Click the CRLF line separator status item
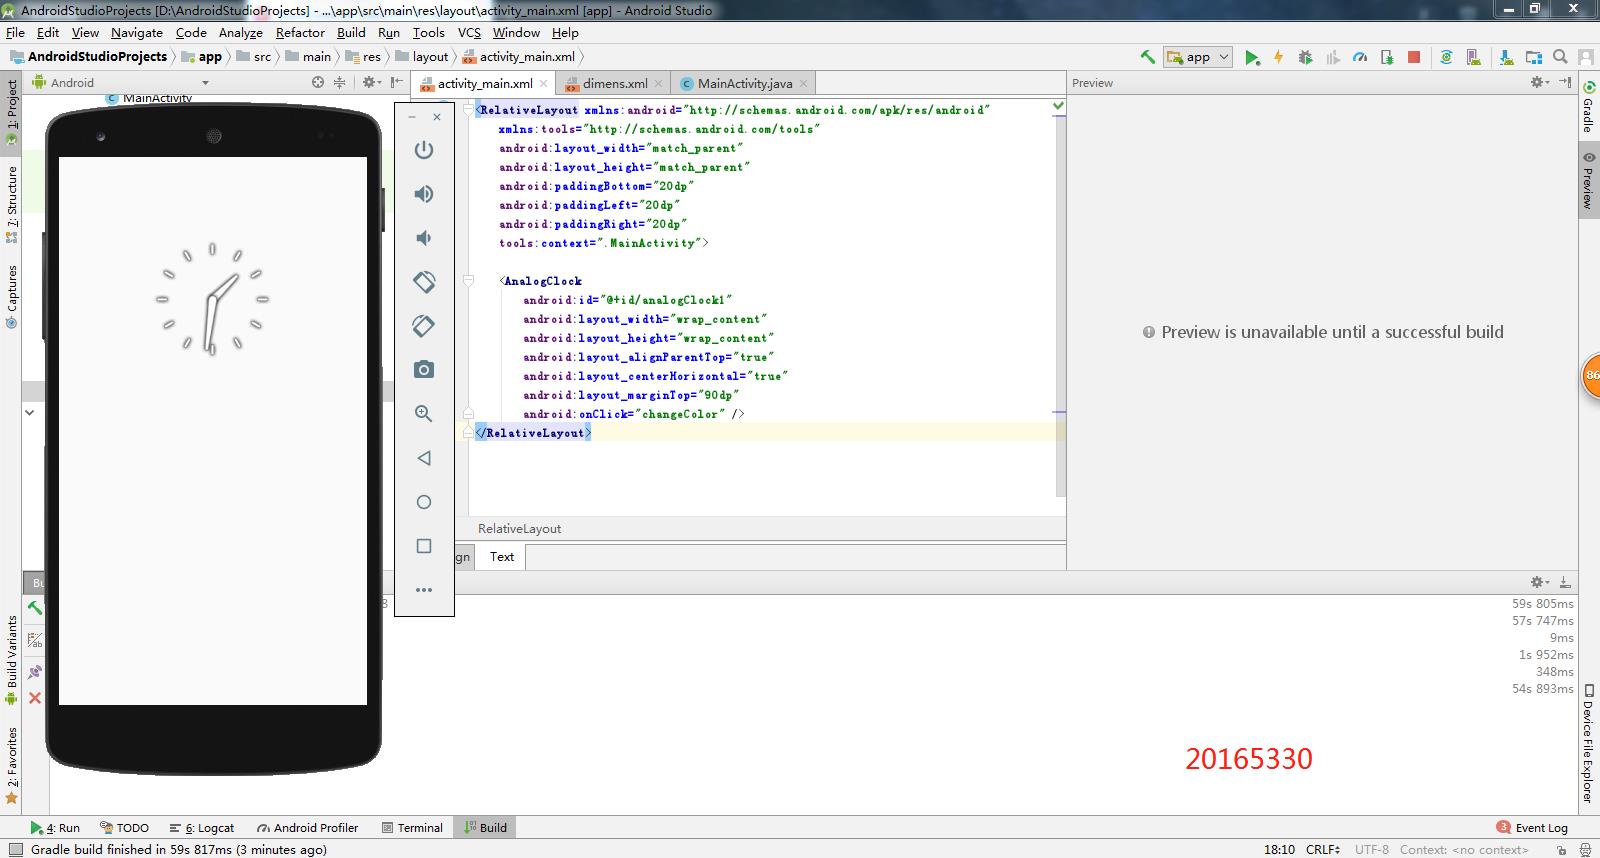 (x=1322, y=849)
